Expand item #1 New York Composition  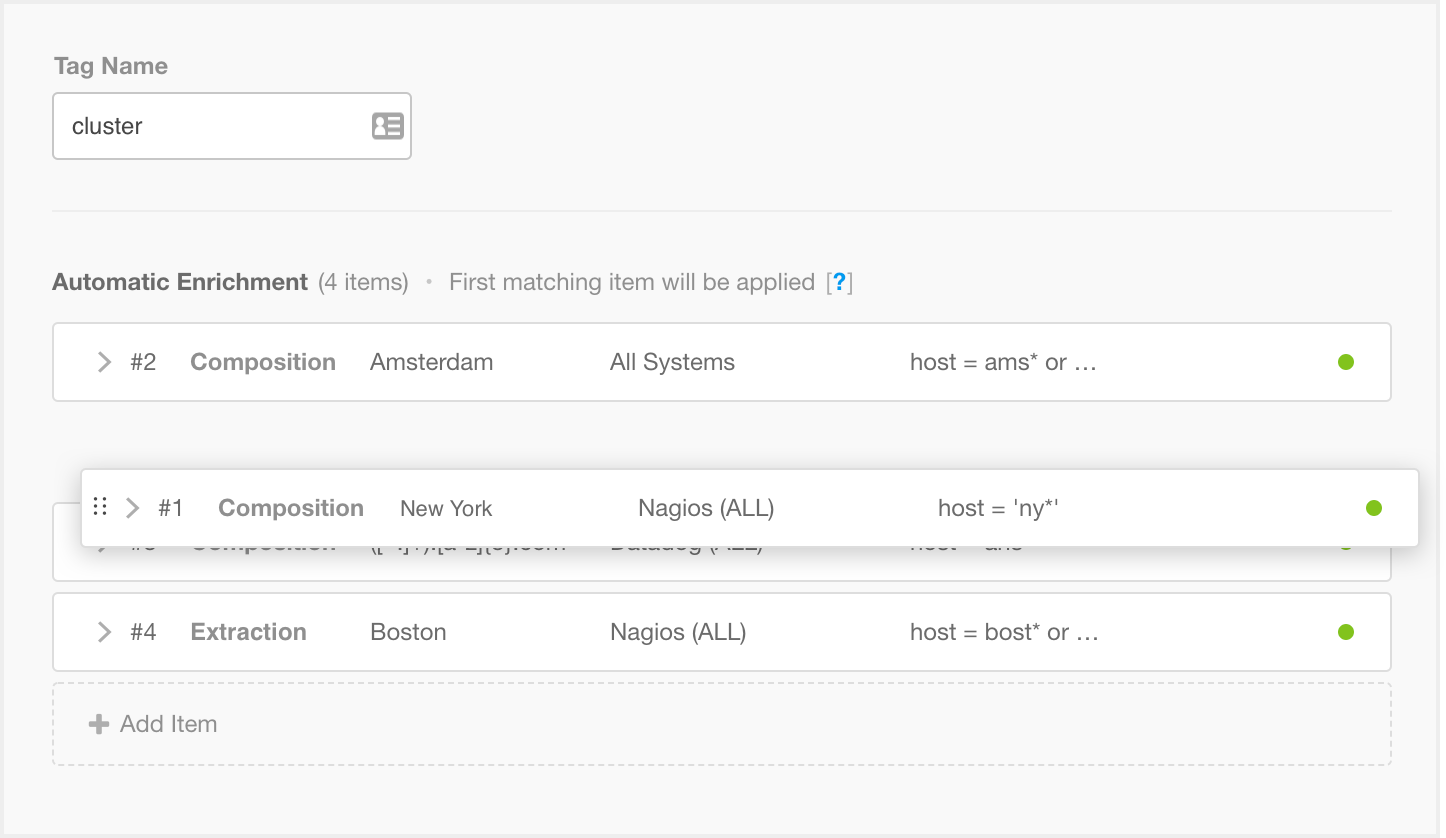tap(132, 507)
